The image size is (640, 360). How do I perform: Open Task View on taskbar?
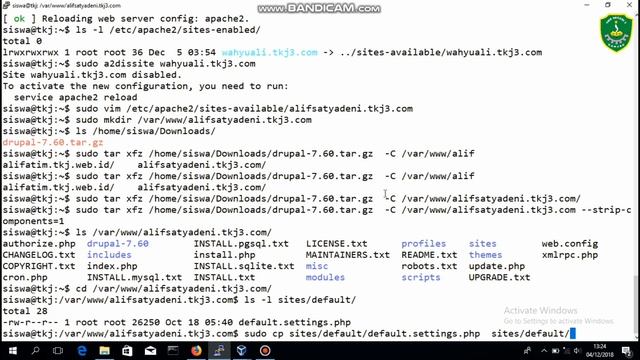[x=58, y=351]
